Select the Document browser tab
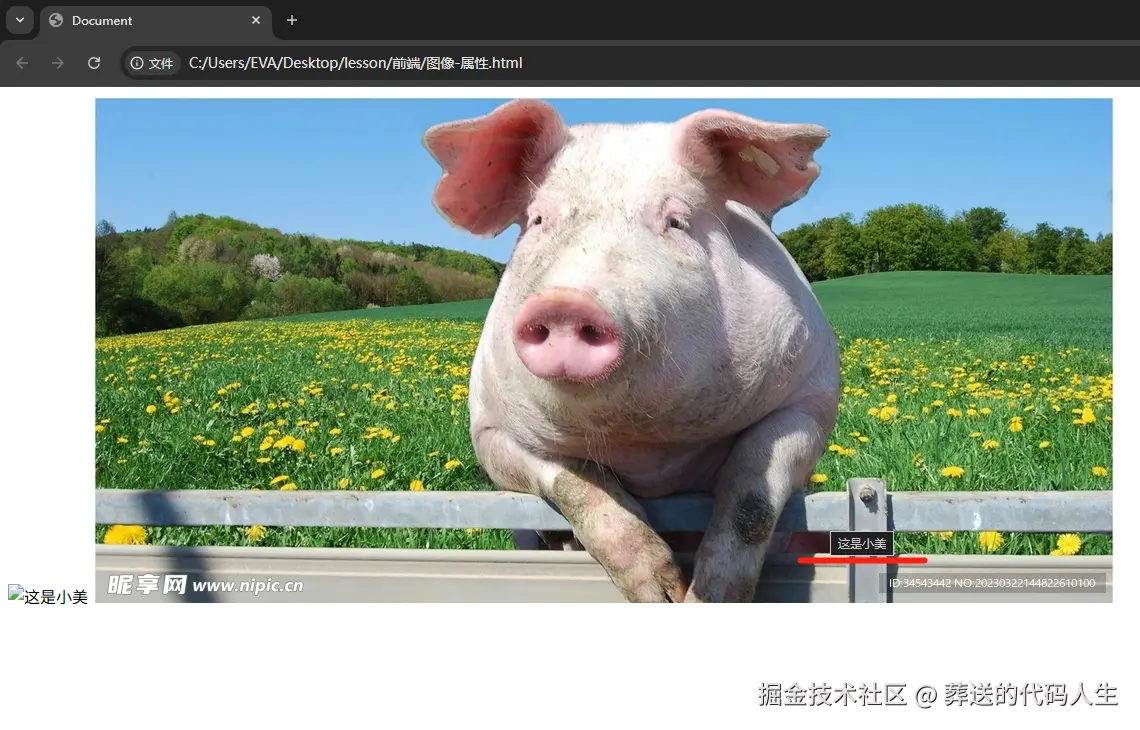This screenshot has width=1140, height=730. pos(156,20)
